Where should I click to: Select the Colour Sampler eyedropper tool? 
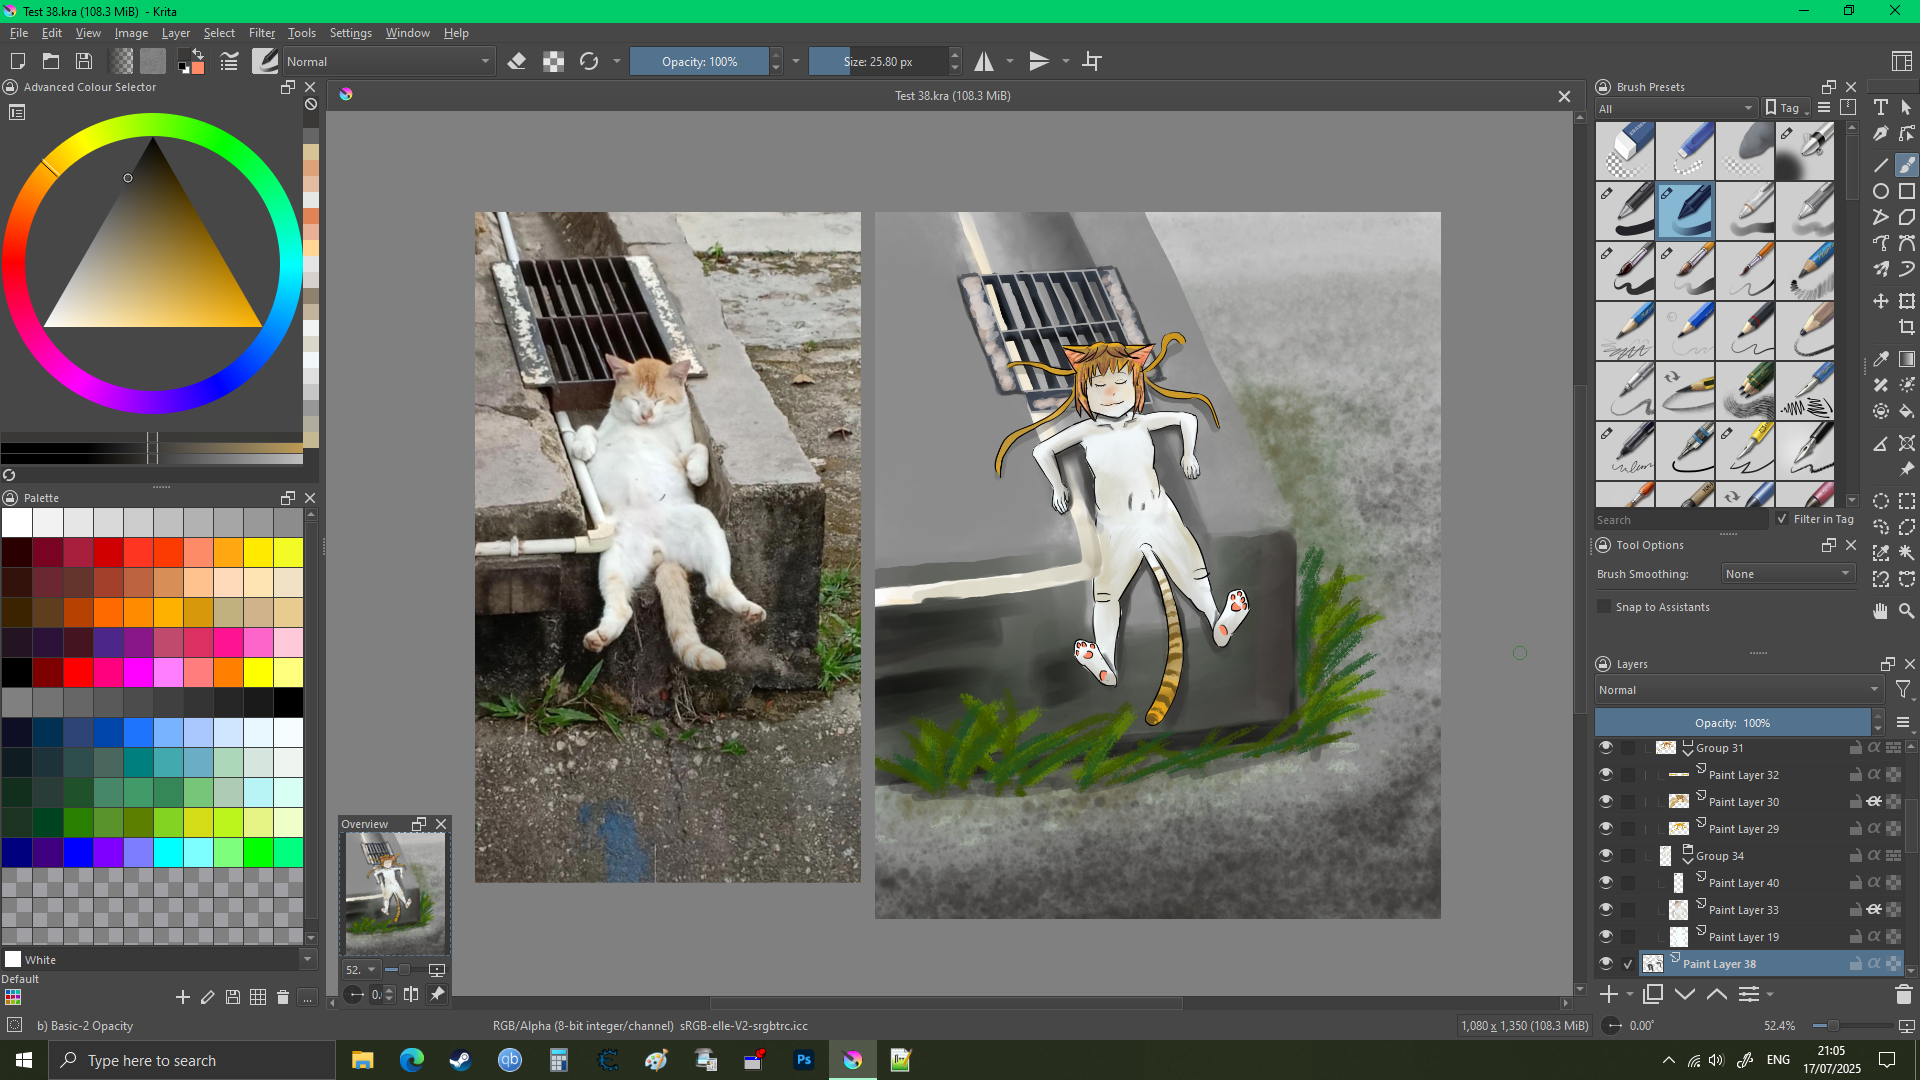[1881, 359]
